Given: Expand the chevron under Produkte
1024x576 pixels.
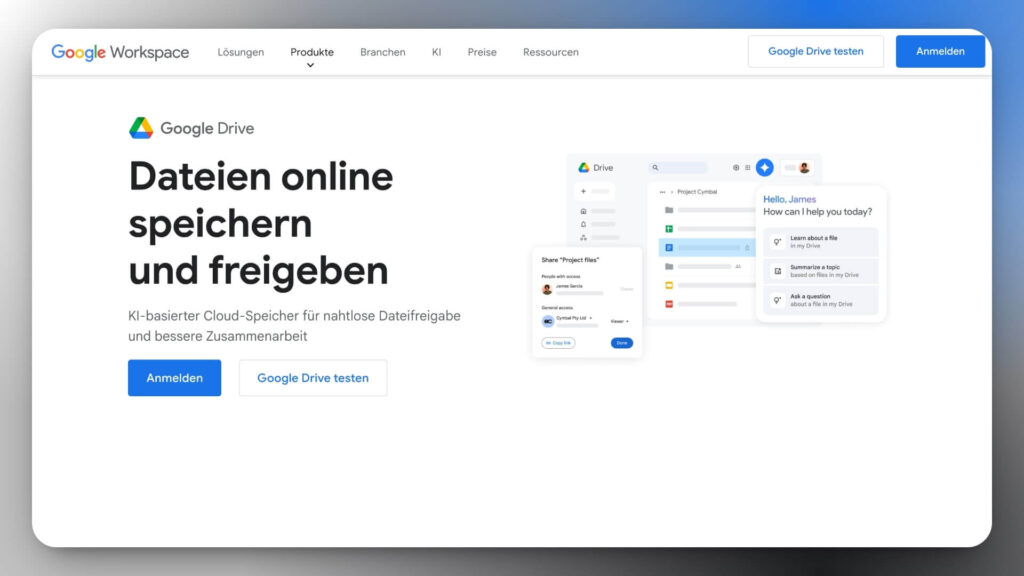Looking at the screenshot, I should (x=310, y=65).
